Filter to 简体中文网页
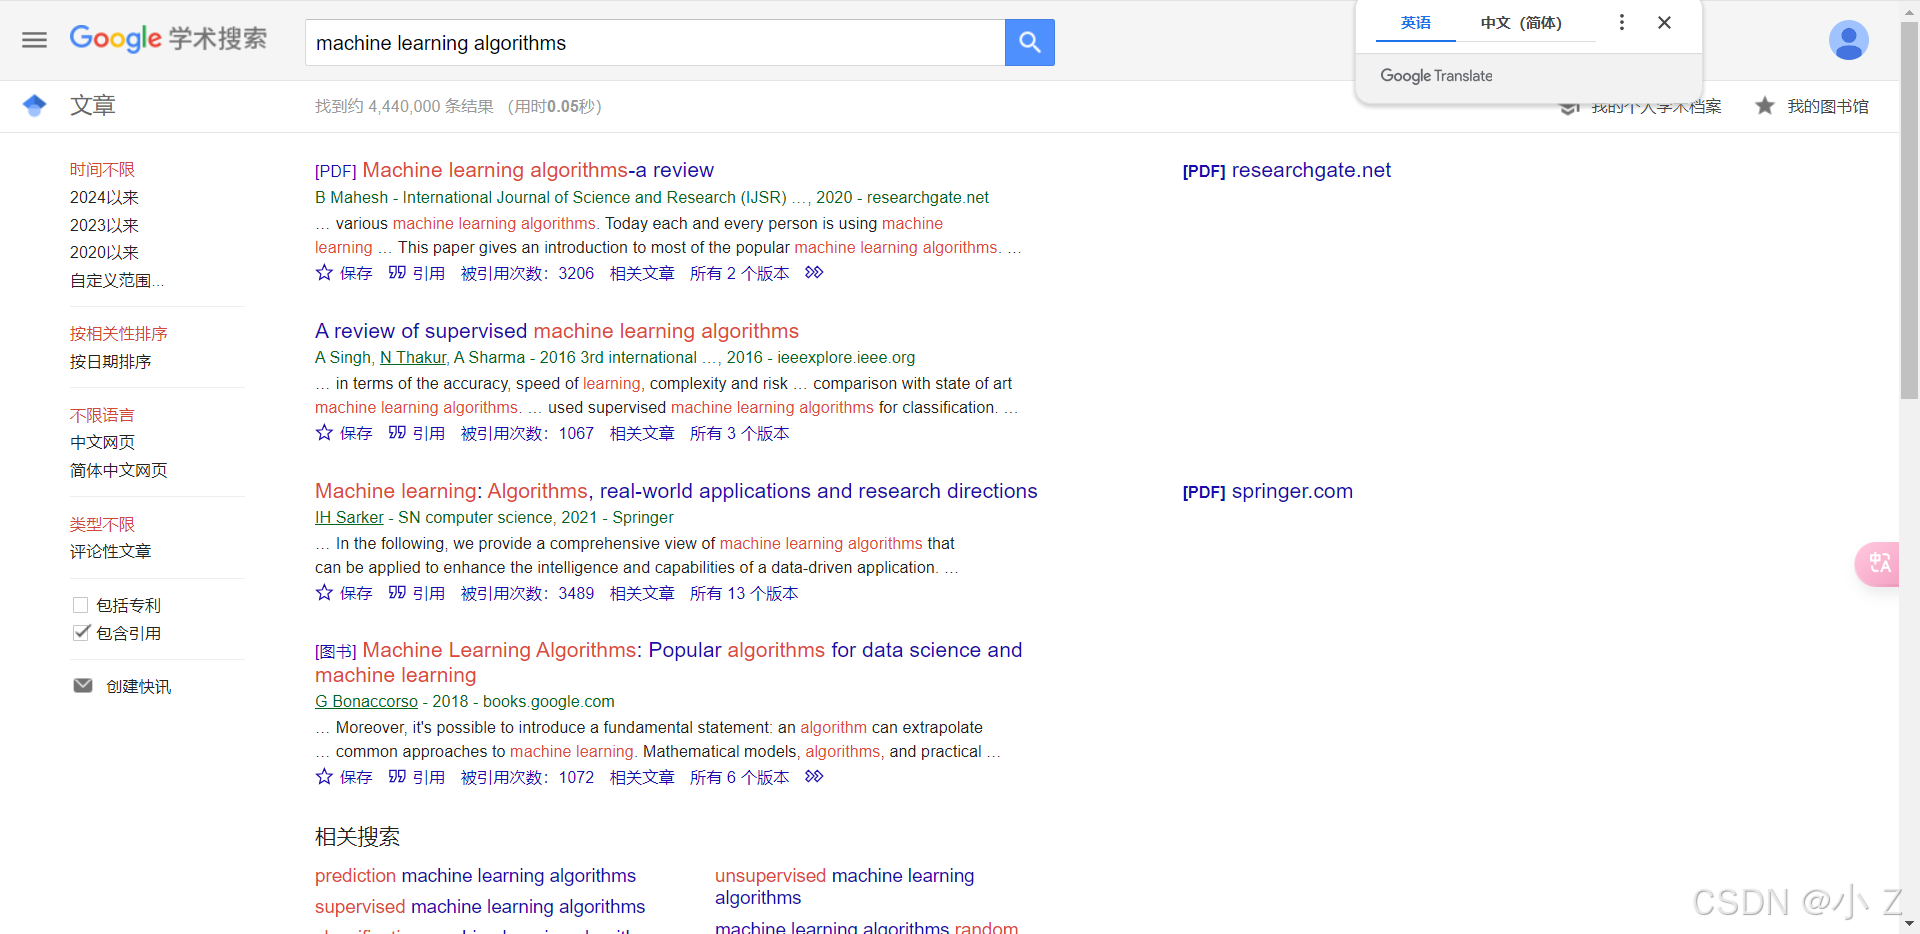The image size is (1920, 934). coord(118,471)
